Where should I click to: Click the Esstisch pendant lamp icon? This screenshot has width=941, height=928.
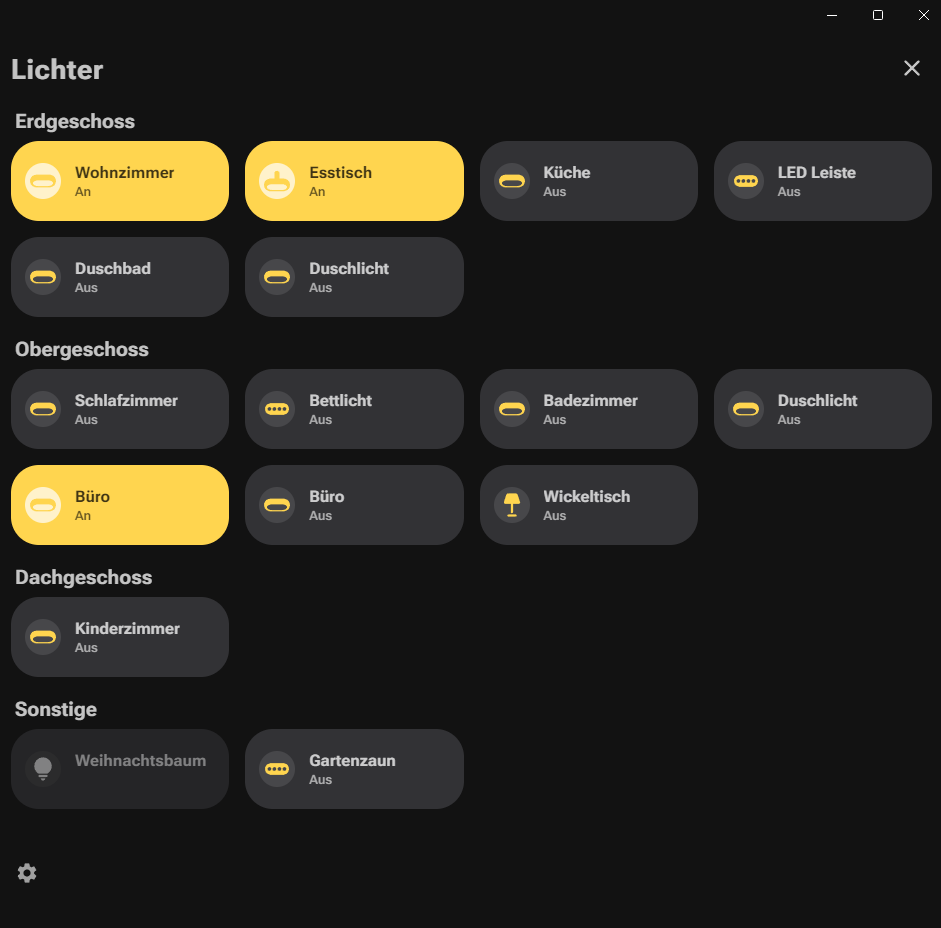coord(277,181)
